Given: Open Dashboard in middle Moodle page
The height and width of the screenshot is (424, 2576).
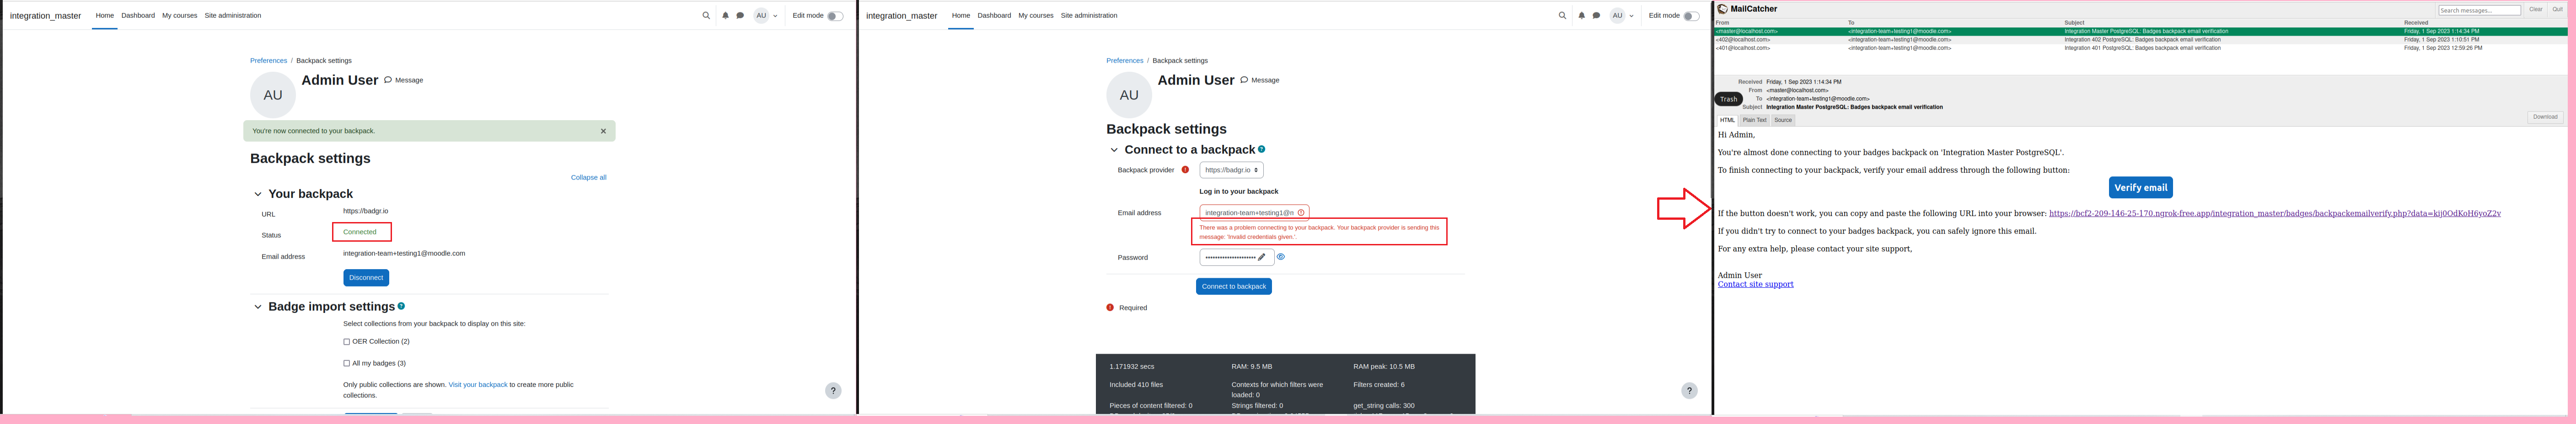Looking at the screenshot, I should [994, 16].
